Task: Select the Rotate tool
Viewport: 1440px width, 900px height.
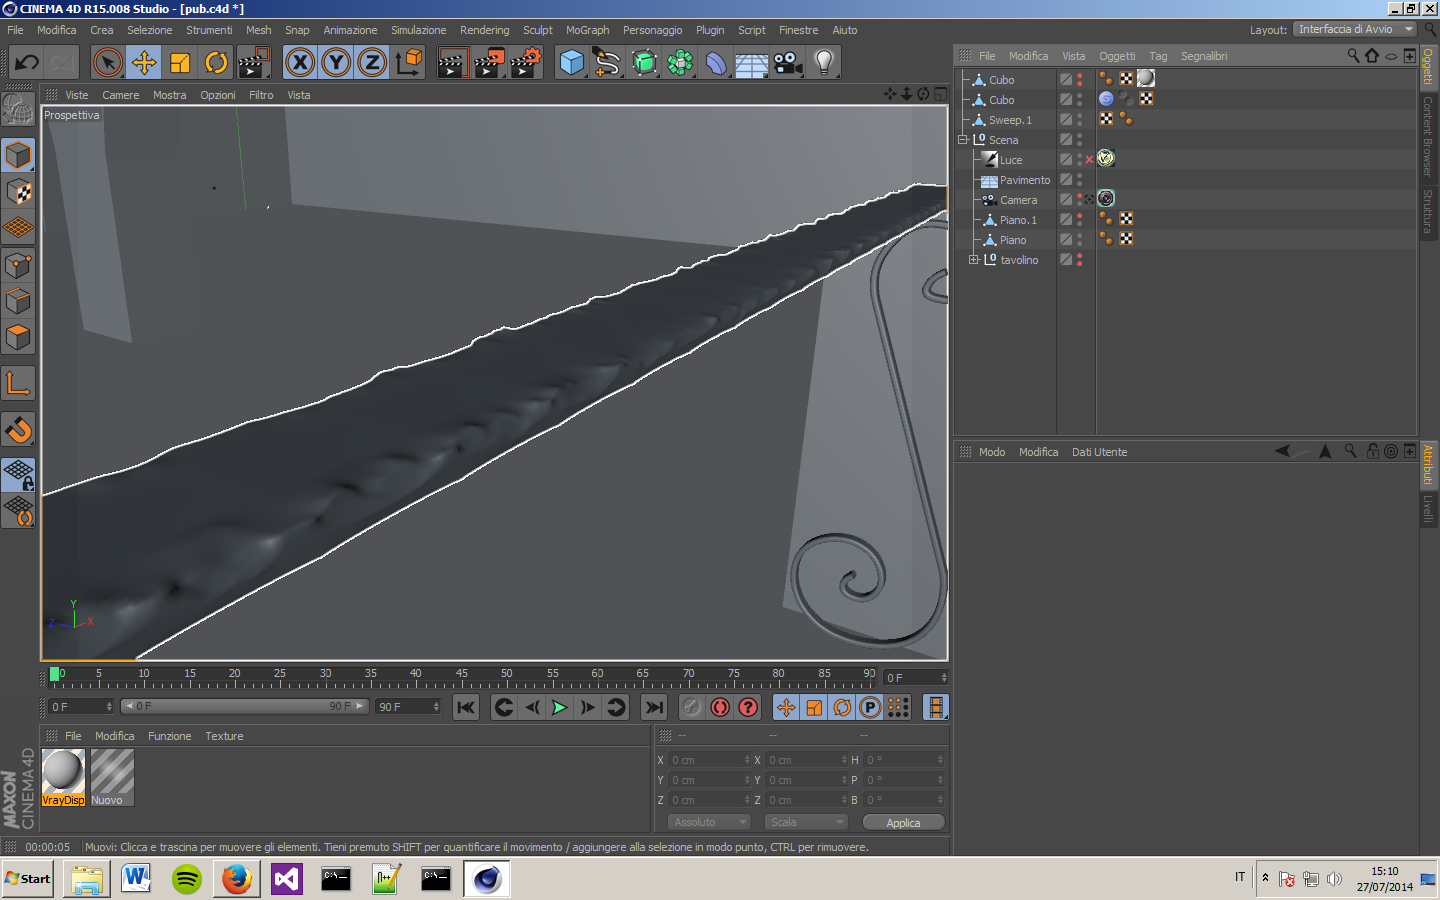Action: (216, 63)
